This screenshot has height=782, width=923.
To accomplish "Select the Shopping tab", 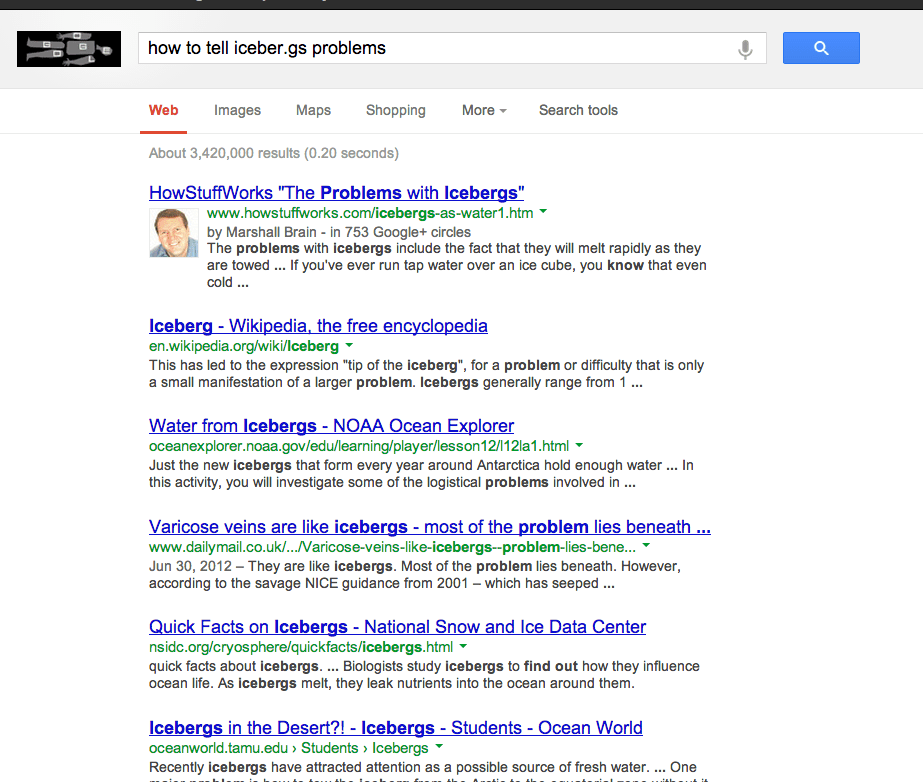I will tap(395, 110).
